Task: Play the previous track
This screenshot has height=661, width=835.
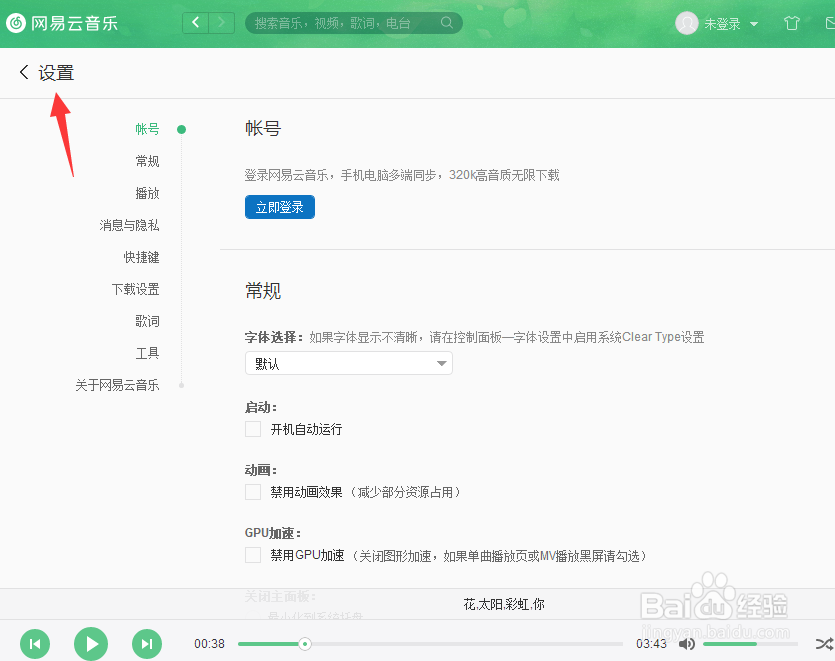Action: click(x=35, y=644)
